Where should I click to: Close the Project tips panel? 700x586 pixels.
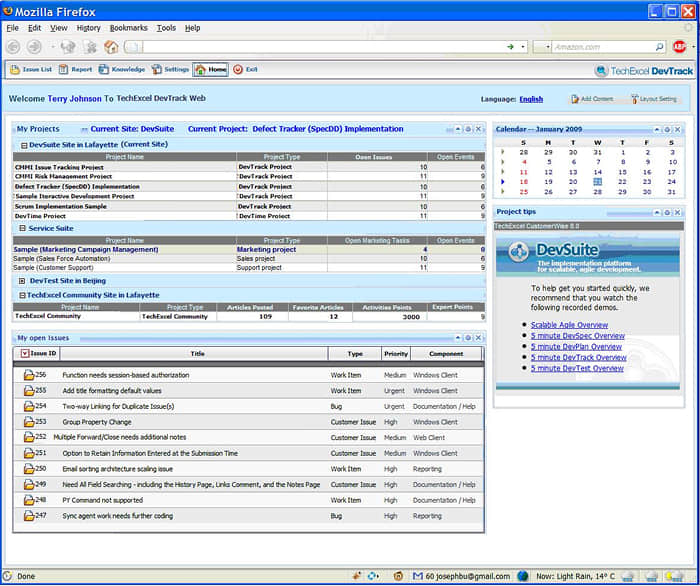pos(677,212)
